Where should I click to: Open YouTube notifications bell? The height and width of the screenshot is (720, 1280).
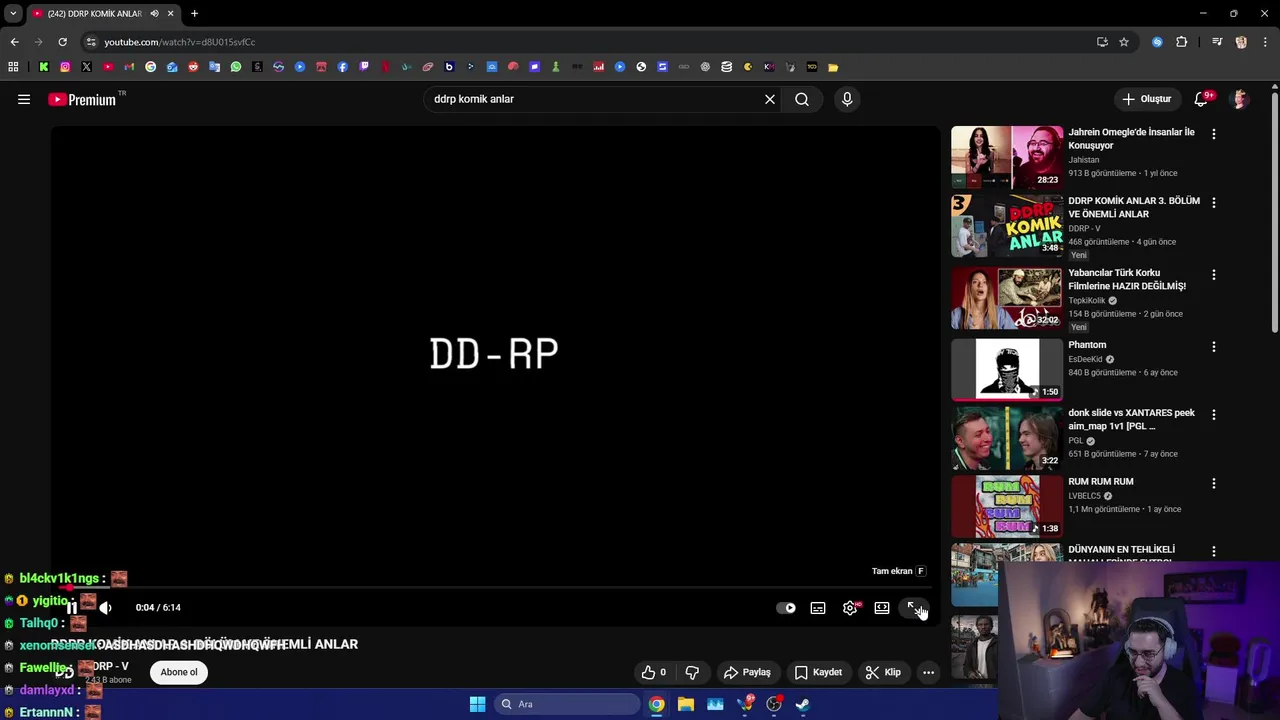(1202, 99)
